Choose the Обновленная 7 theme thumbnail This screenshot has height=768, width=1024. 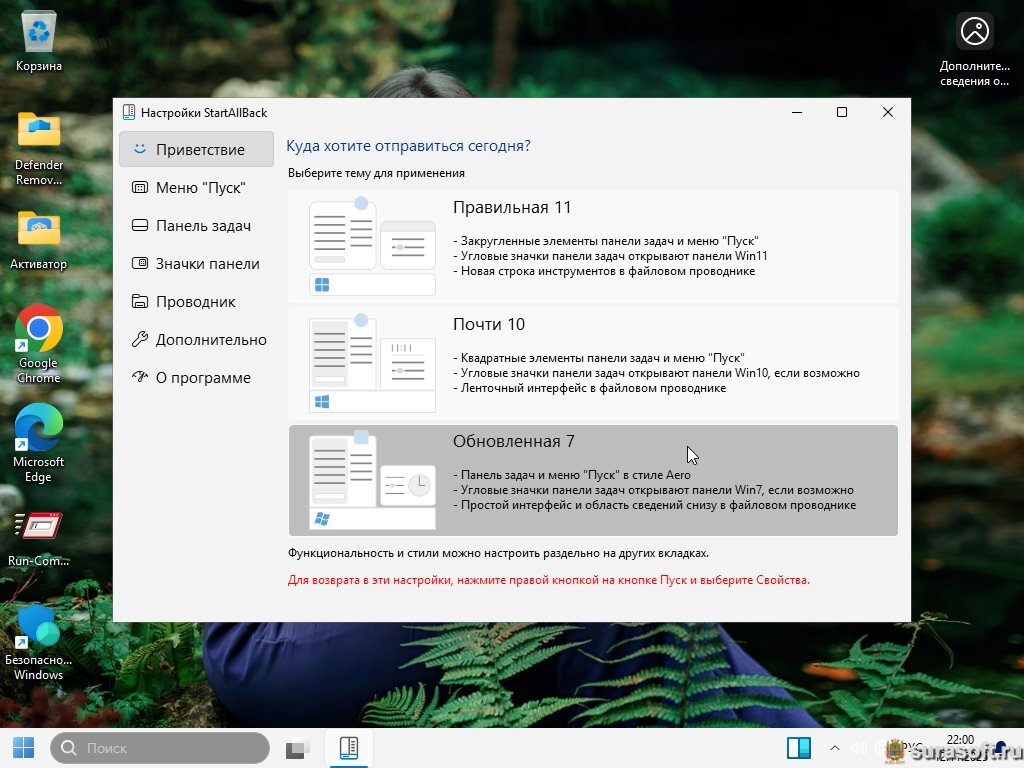coord(372,480)
